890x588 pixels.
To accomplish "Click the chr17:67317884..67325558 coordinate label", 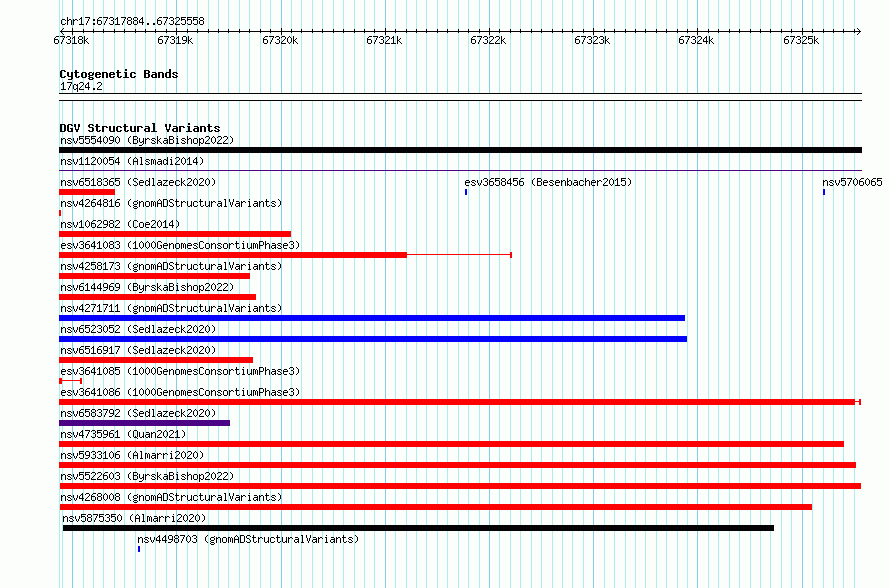I will 132,21.
